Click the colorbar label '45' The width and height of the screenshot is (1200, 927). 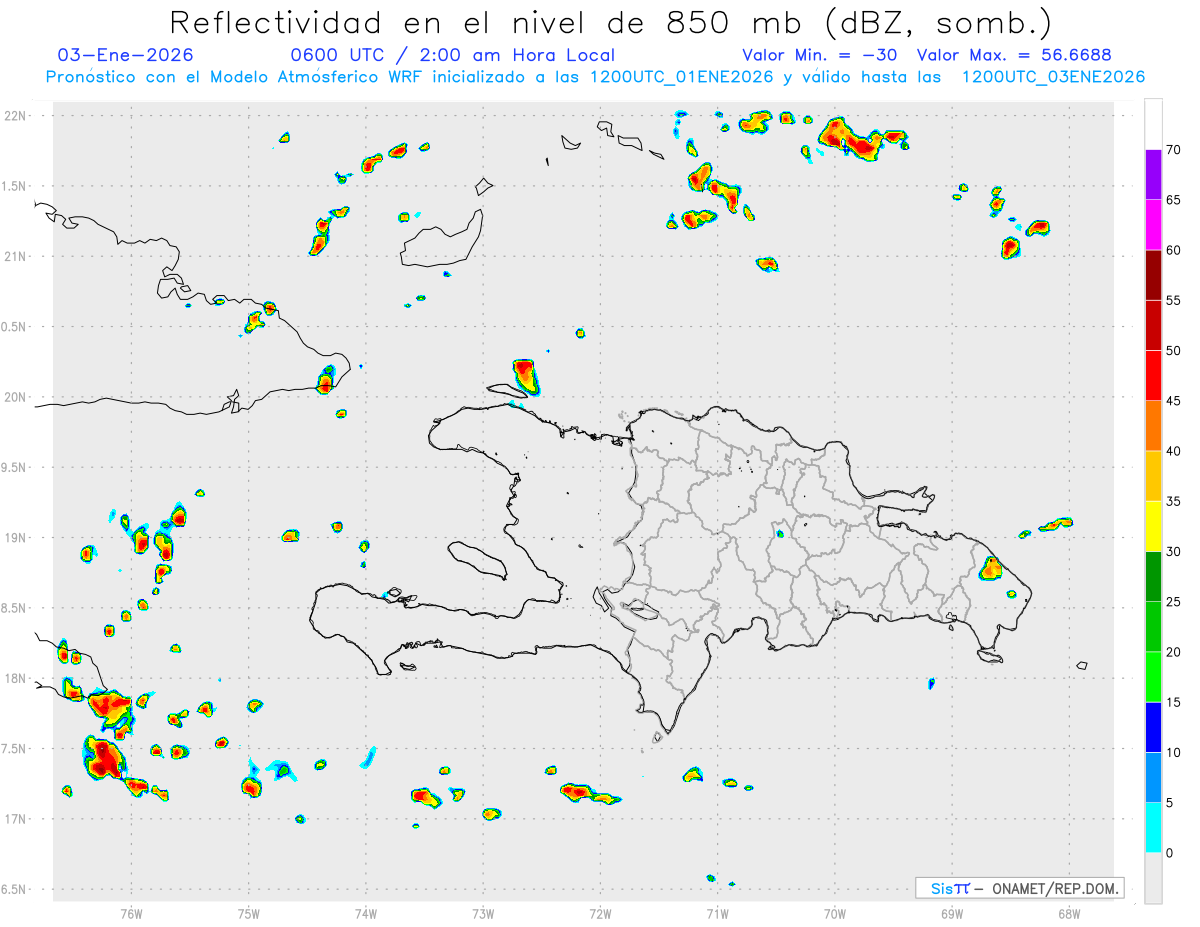(1174, 401)
